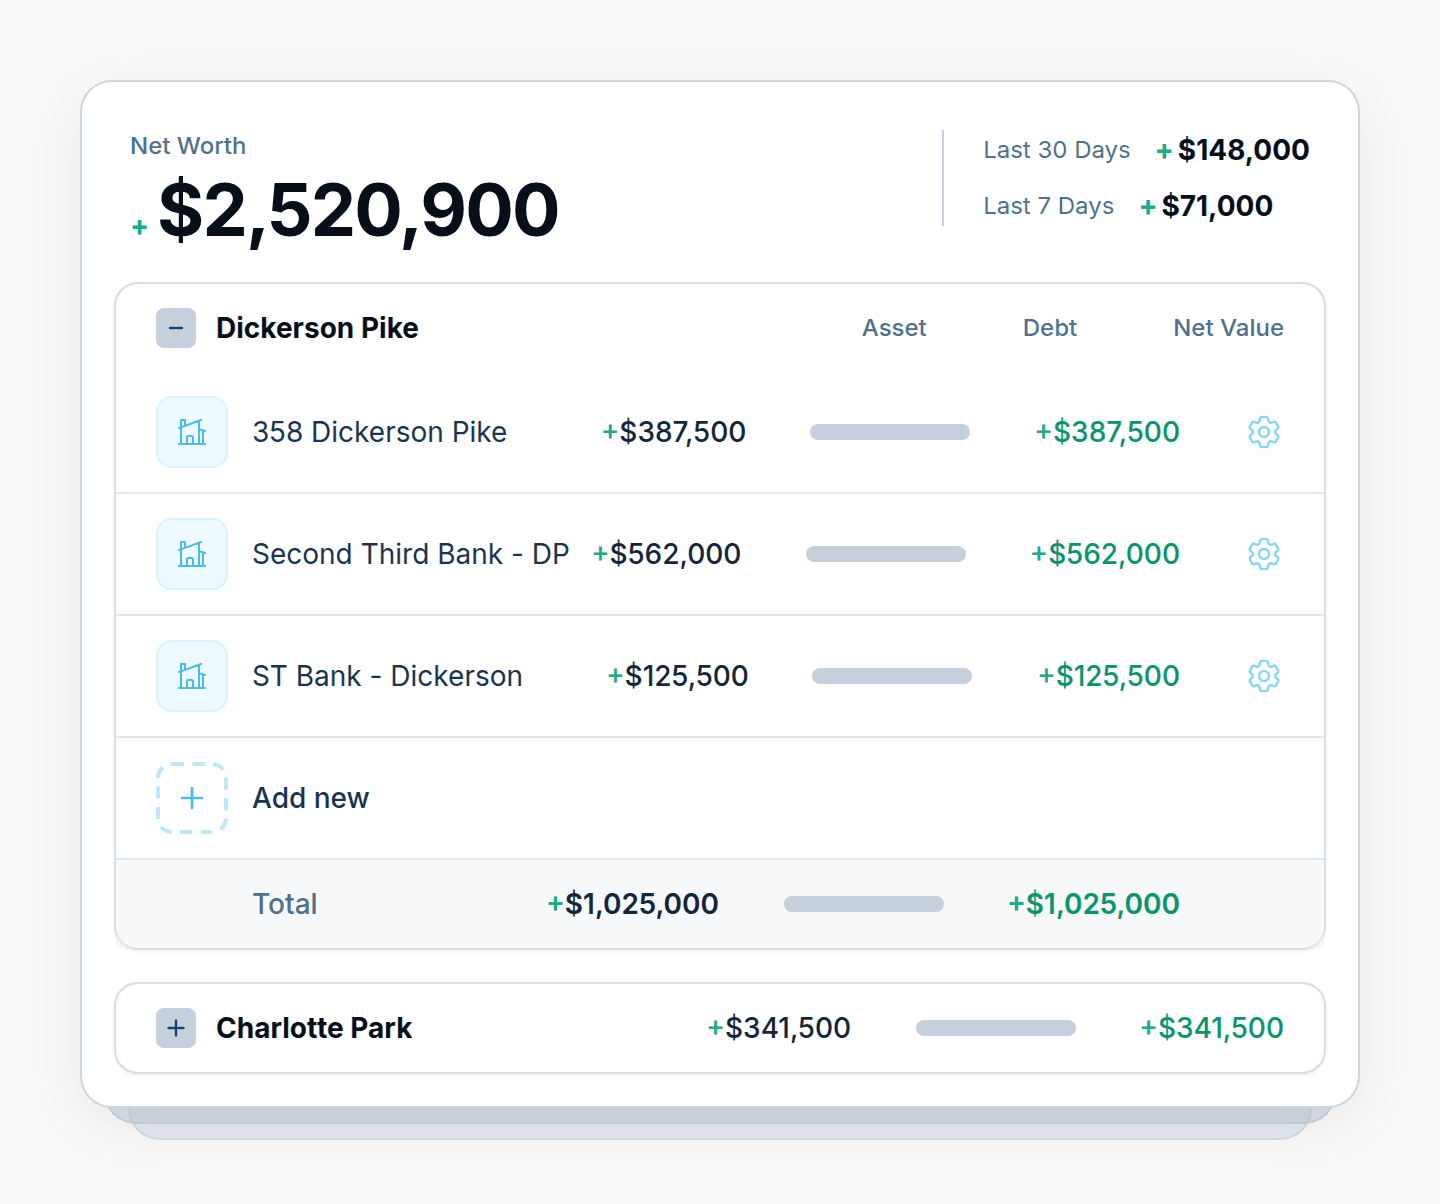Open settings gear for Second Third Bank - DP
This screenshot has width=1440, height=1204.
point(1263,554)
